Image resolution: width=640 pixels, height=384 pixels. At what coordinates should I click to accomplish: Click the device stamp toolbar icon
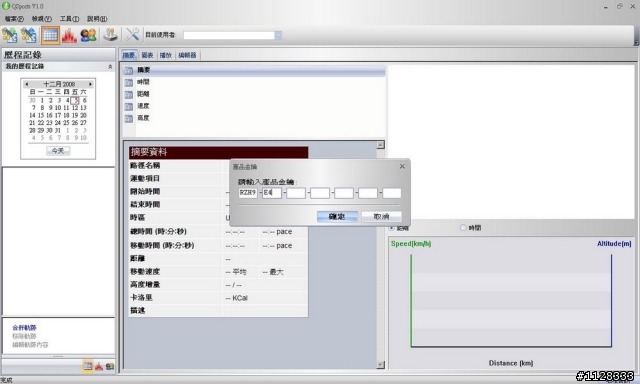coord(110,35)
